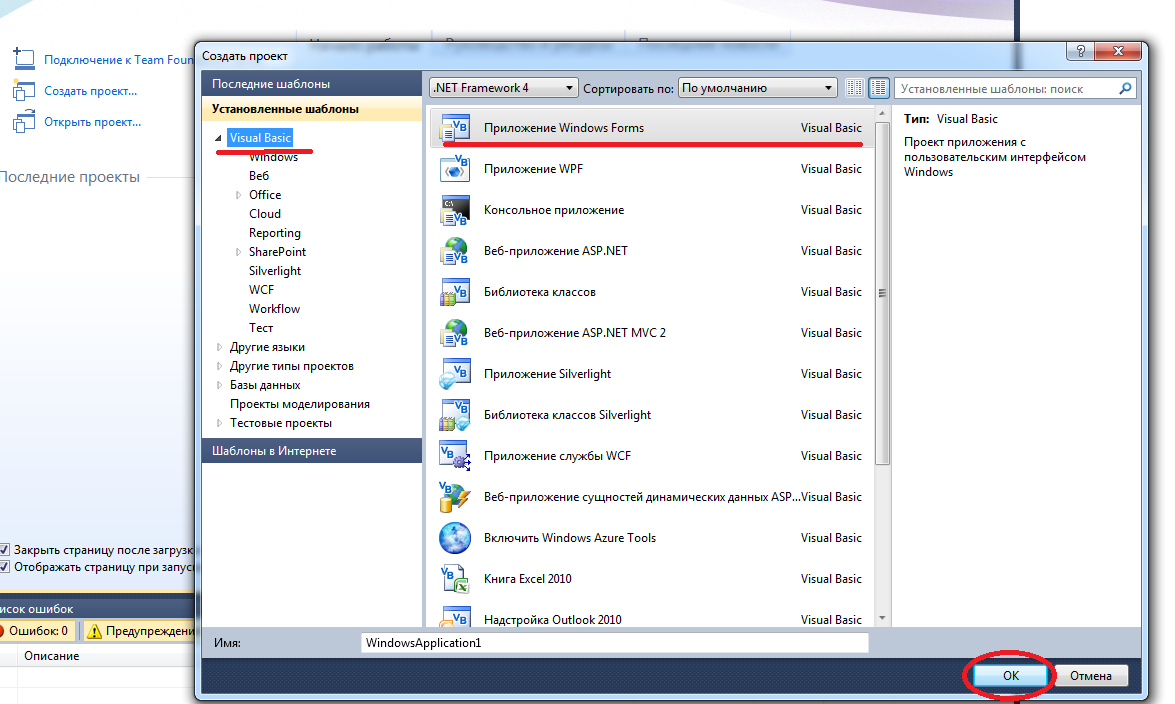Viewport: 1175px width, 704px height.
Task: Expand the SharePoint tree node
Action: pyautogui.click(x=238, y=252)
